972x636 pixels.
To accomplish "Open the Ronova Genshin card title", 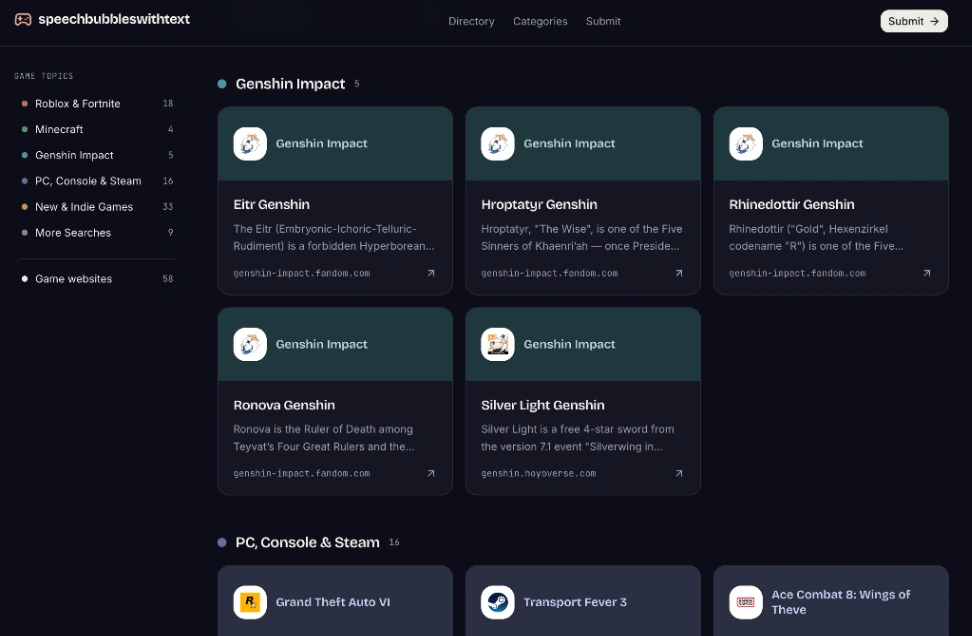I will point(284,405).
